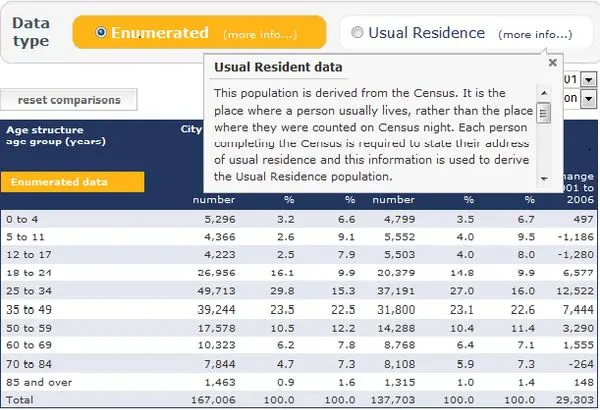Click the Enumerated data orange label
Screen dimensions: 600x410
click(x=73, y=182)
